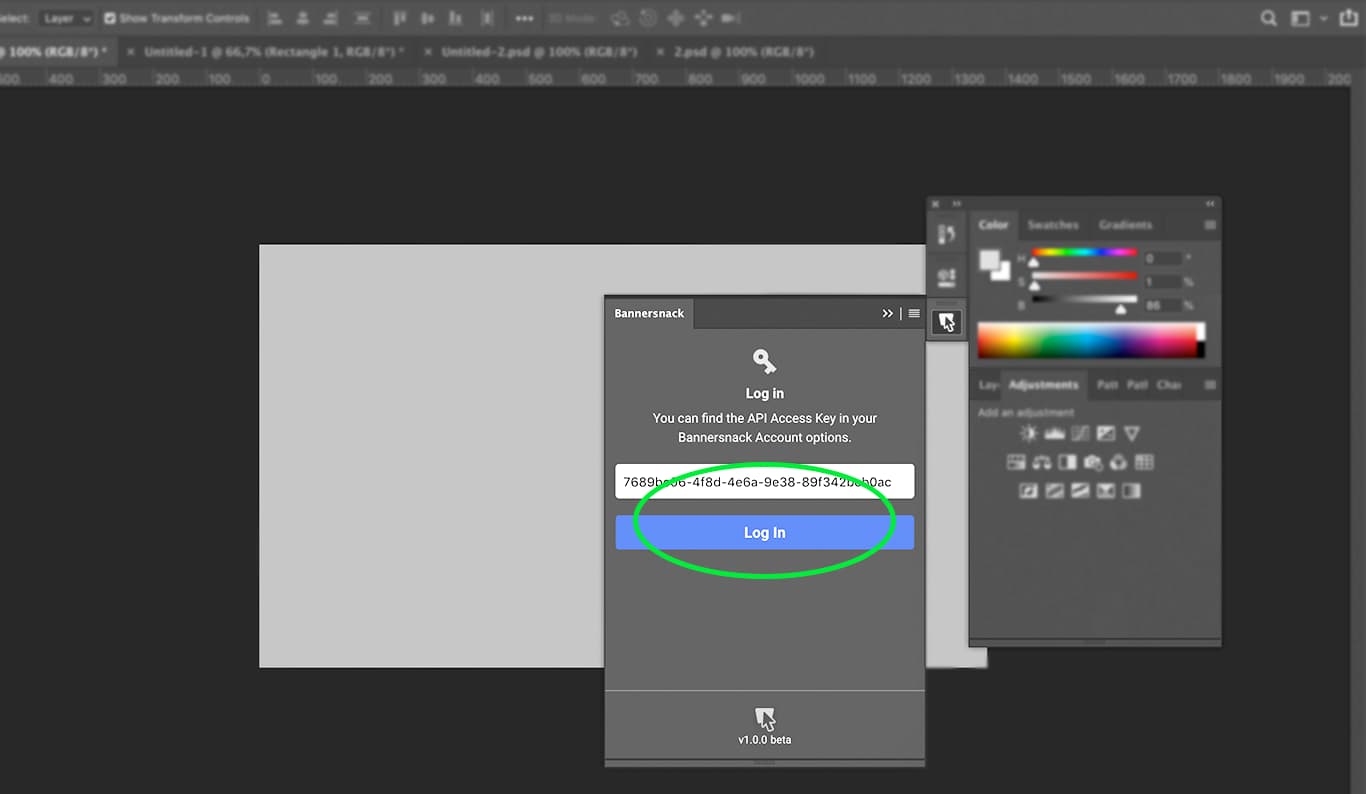Switch to the Swatches tab

coord(1053,225)
